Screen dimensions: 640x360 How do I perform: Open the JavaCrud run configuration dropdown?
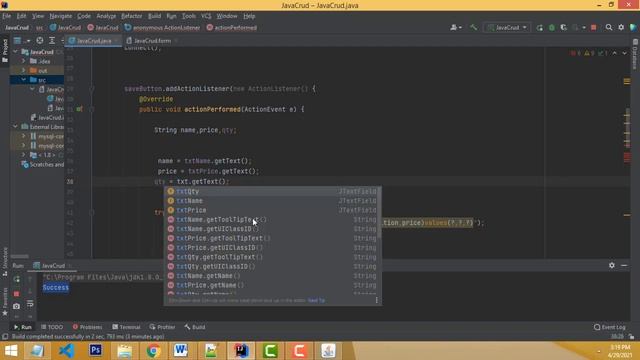tap(507, 27)
